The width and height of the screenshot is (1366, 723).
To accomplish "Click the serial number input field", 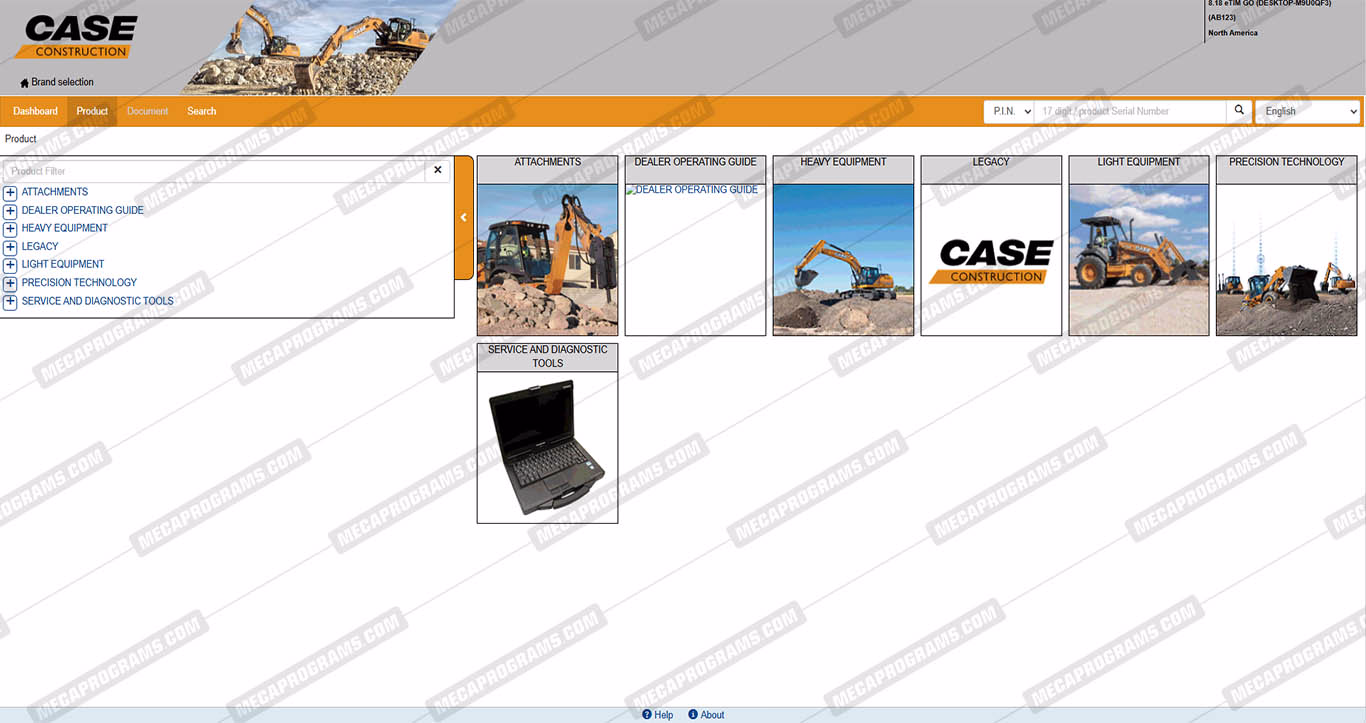I will 1129,111.
